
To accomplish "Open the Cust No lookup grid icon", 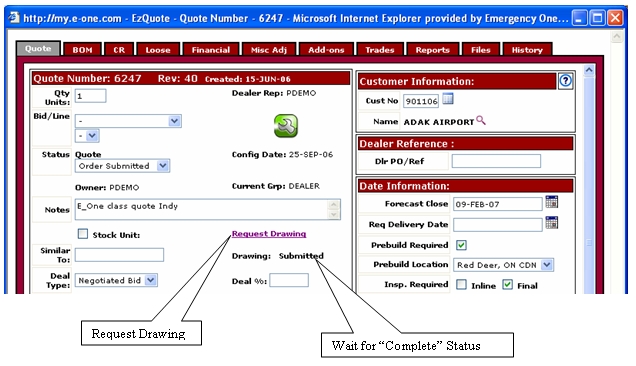I will (x=448, y=99).
